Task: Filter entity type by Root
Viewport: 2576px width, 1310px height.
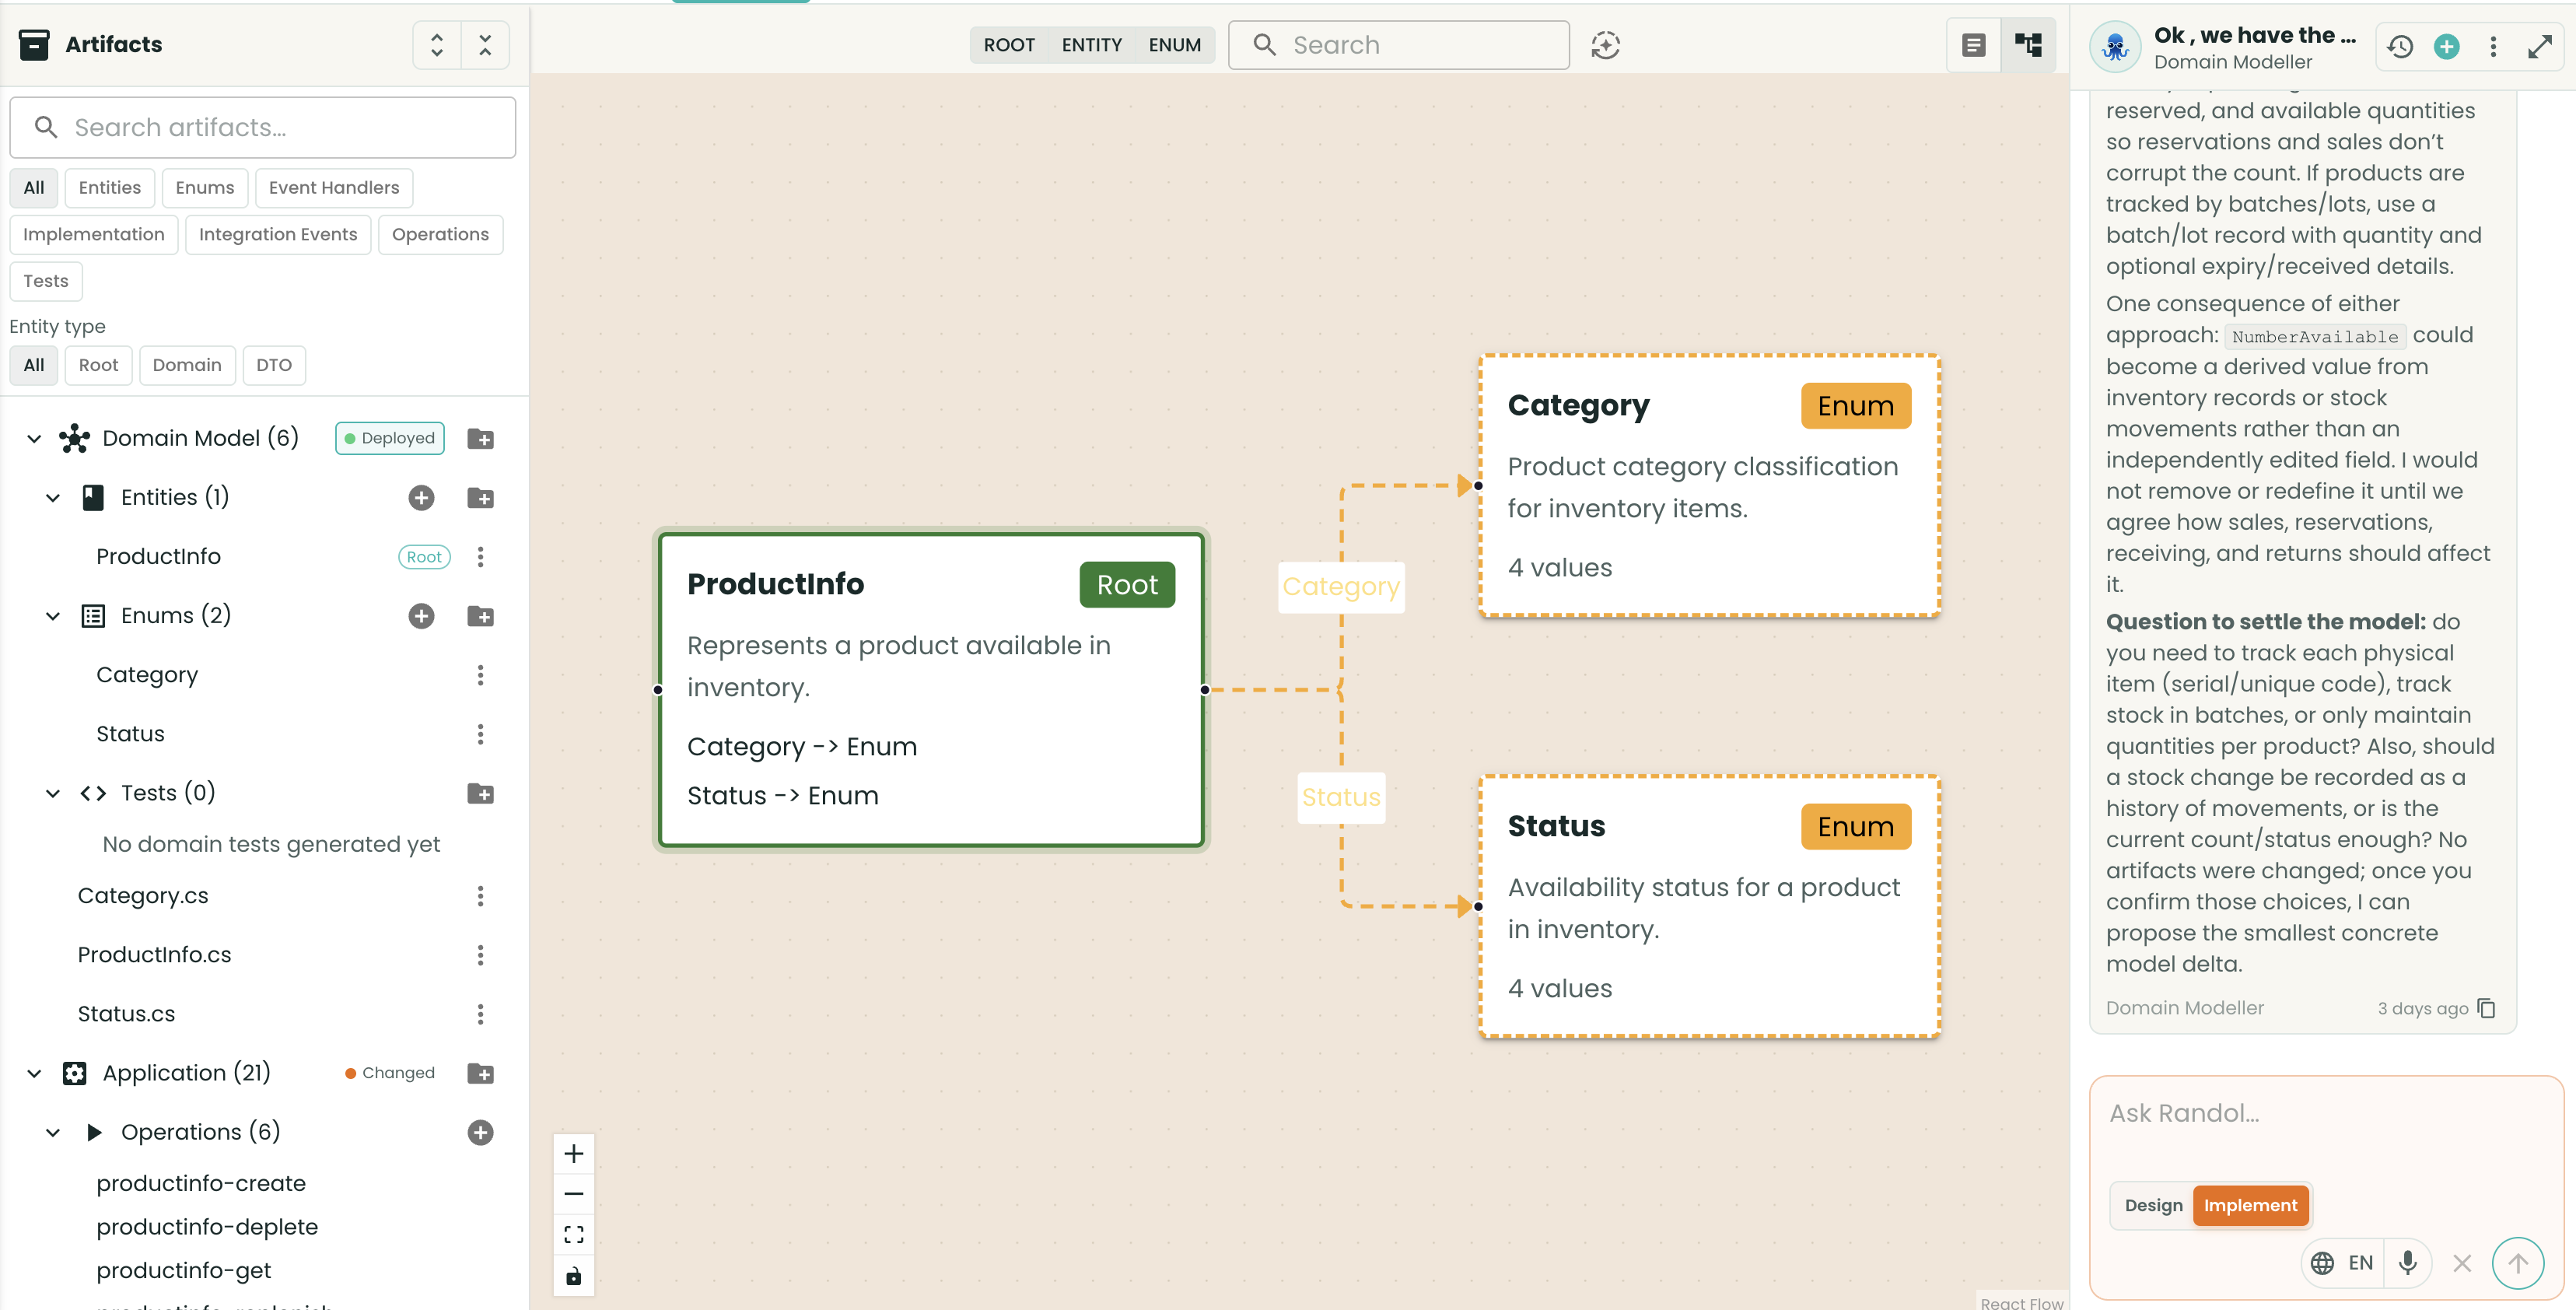Action: [98, 365]
